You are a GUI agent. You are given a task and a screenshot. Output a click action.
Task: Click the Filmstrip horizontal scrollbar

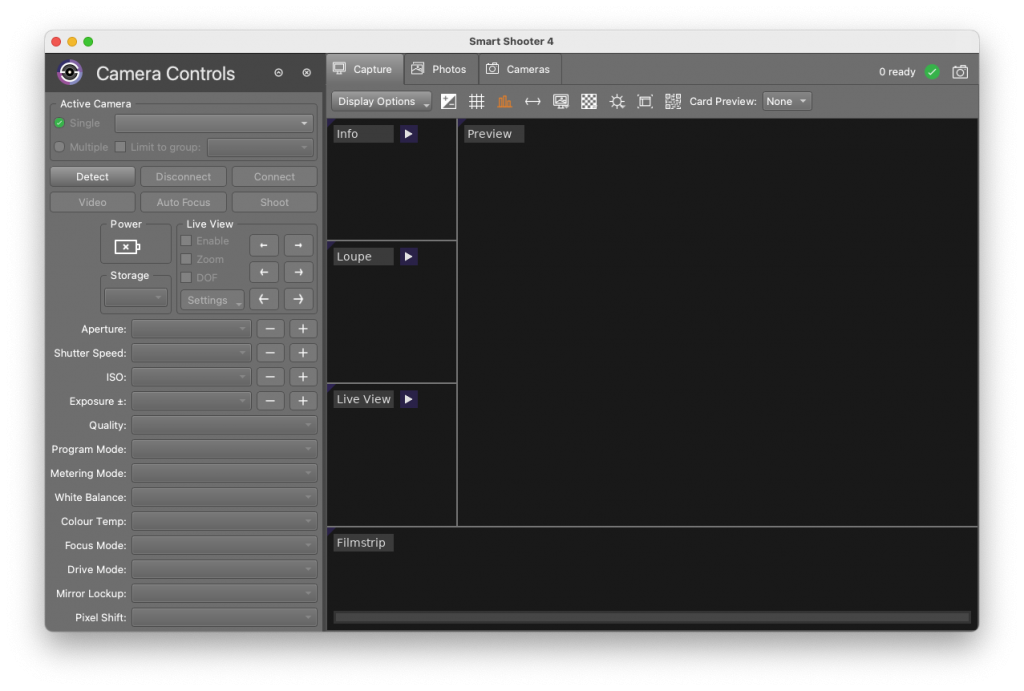[652, 617]
